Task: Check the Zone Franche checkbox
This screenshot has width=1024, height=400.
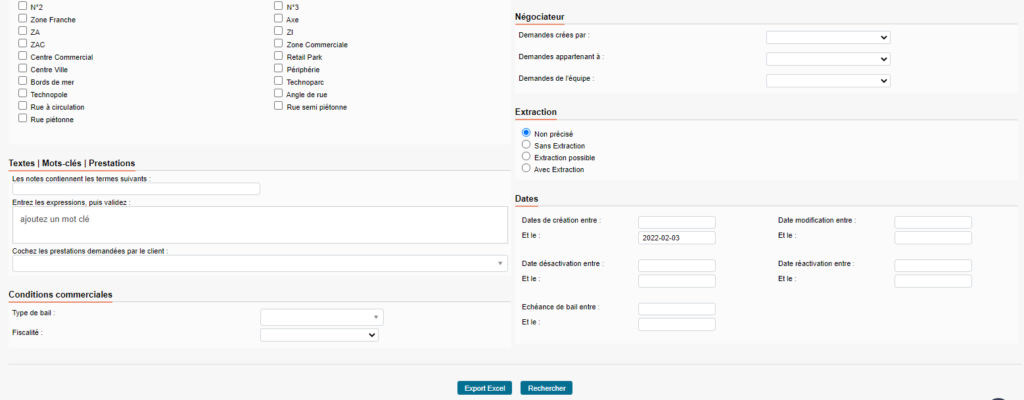Action: pyautogui.click(x=23, y=19)
